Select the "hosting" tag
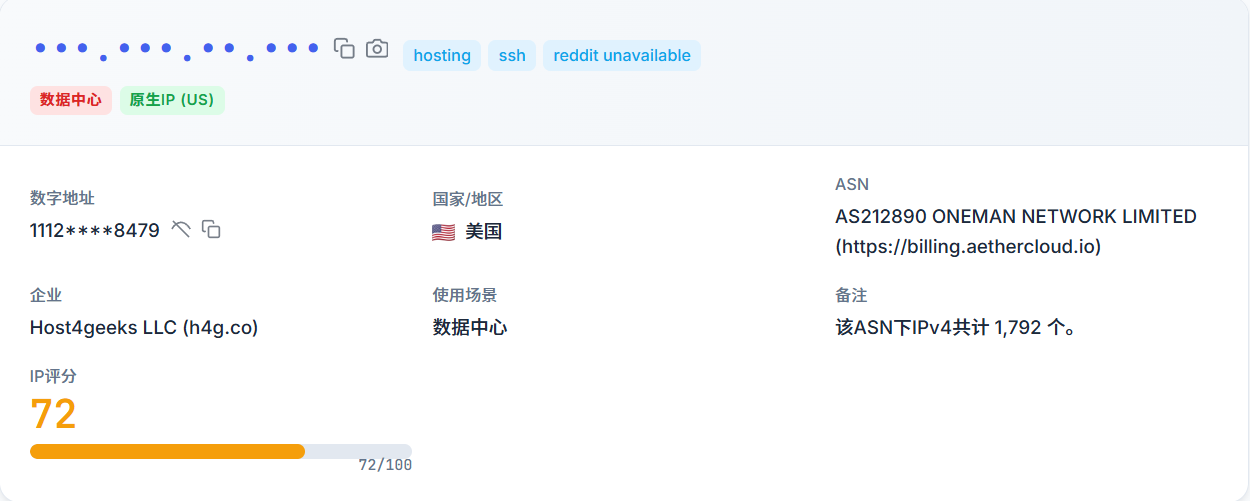 (x=442, y=56)
